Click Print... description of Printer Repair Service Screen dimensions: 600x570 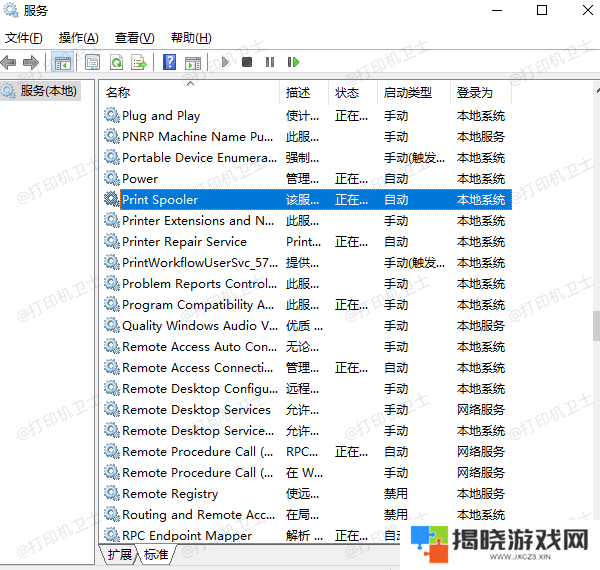point(303,242)
